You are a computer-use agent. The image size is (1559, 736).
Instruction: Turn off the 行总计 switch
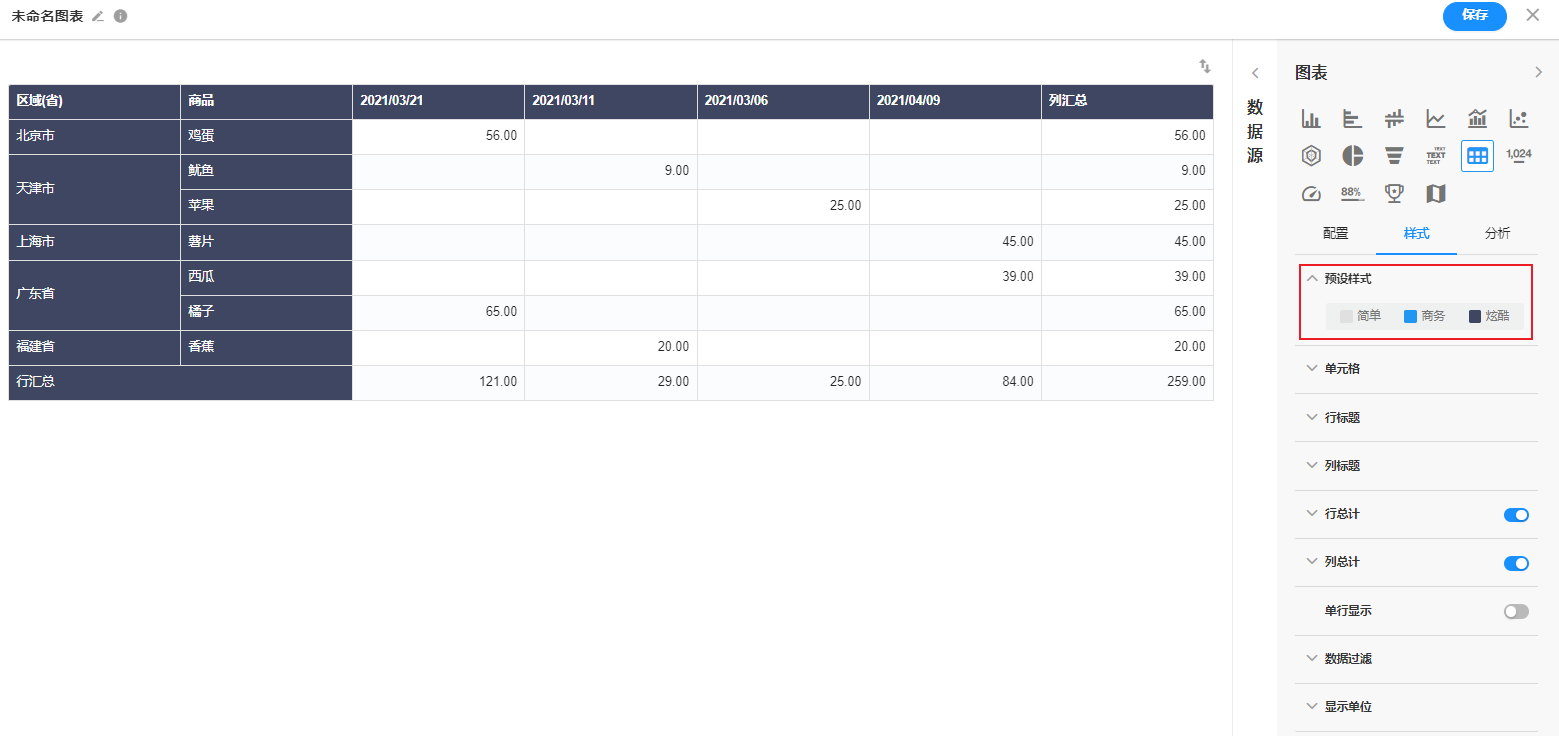pyautogui.click(x=1516, y=515)
